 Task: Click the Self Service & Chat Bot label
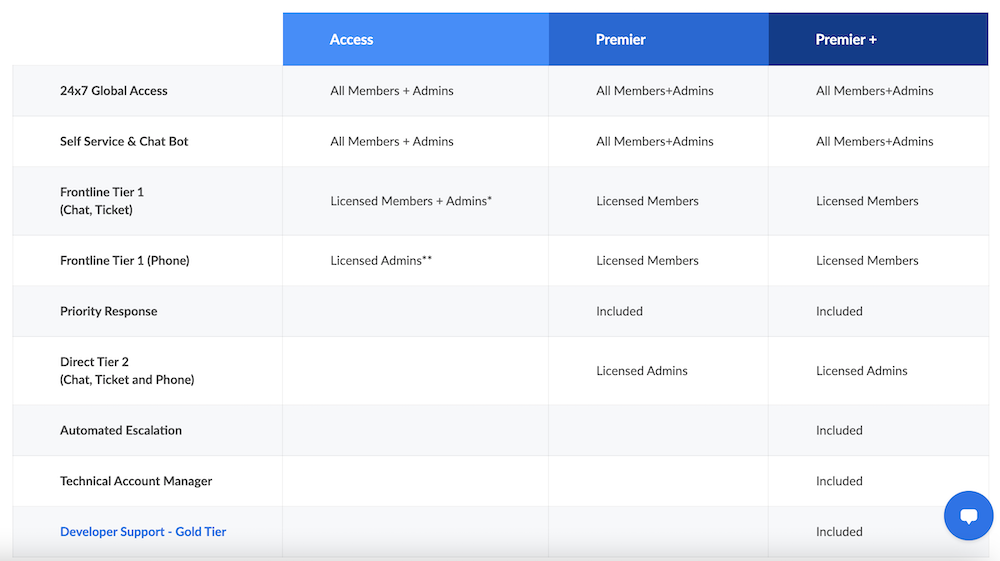click(x=124, y=142)
